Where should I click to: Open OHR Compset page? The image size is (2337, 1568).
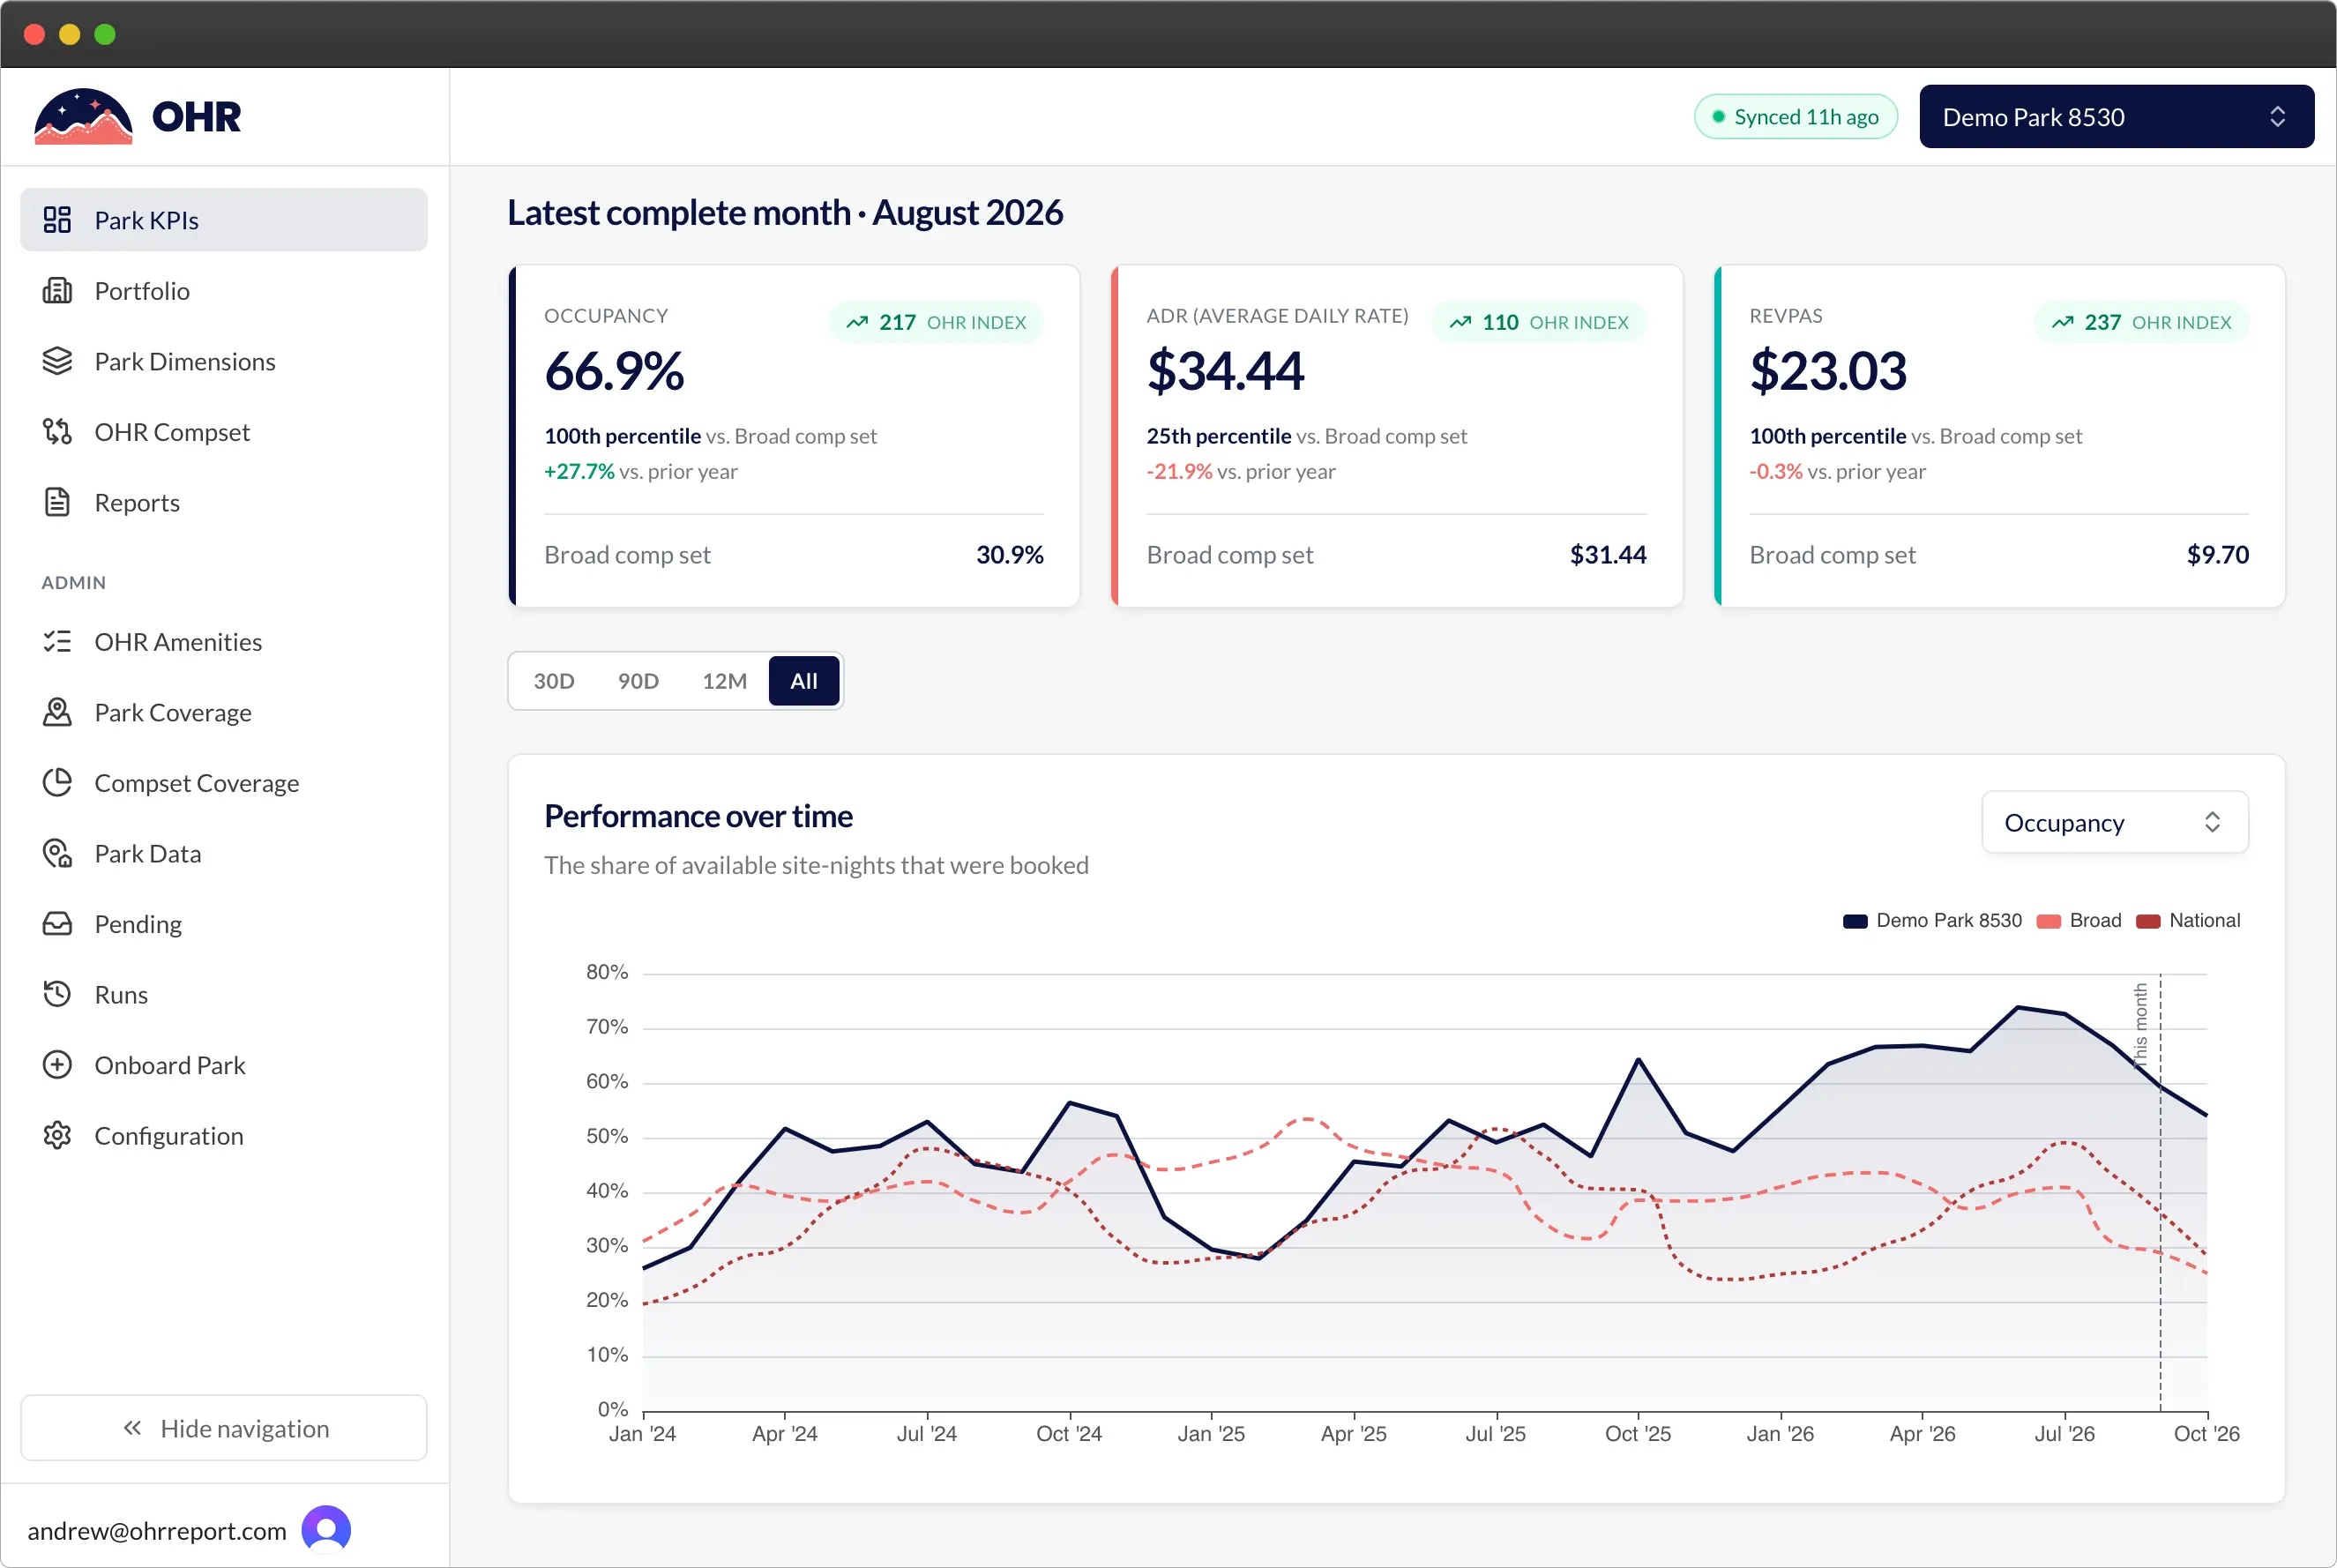(x=224, y=432)
